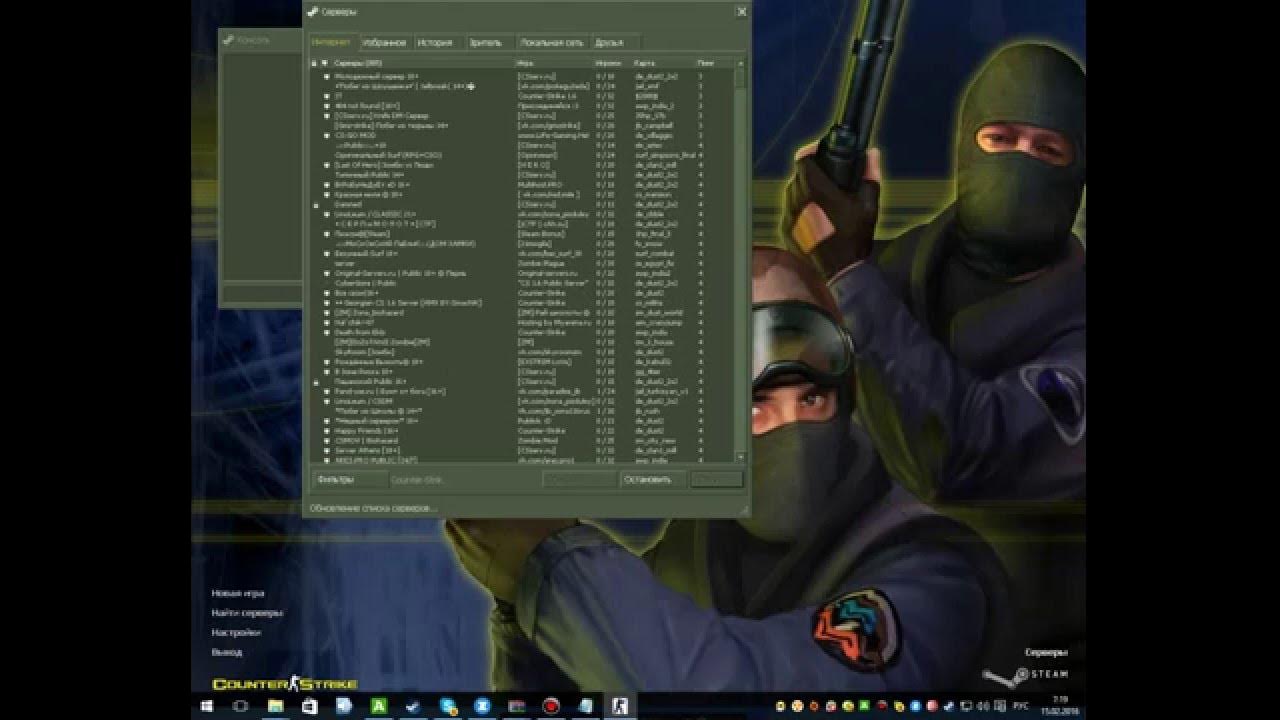Click the VAC shield icon beside Death from Skilz

(x=327, y=332)
